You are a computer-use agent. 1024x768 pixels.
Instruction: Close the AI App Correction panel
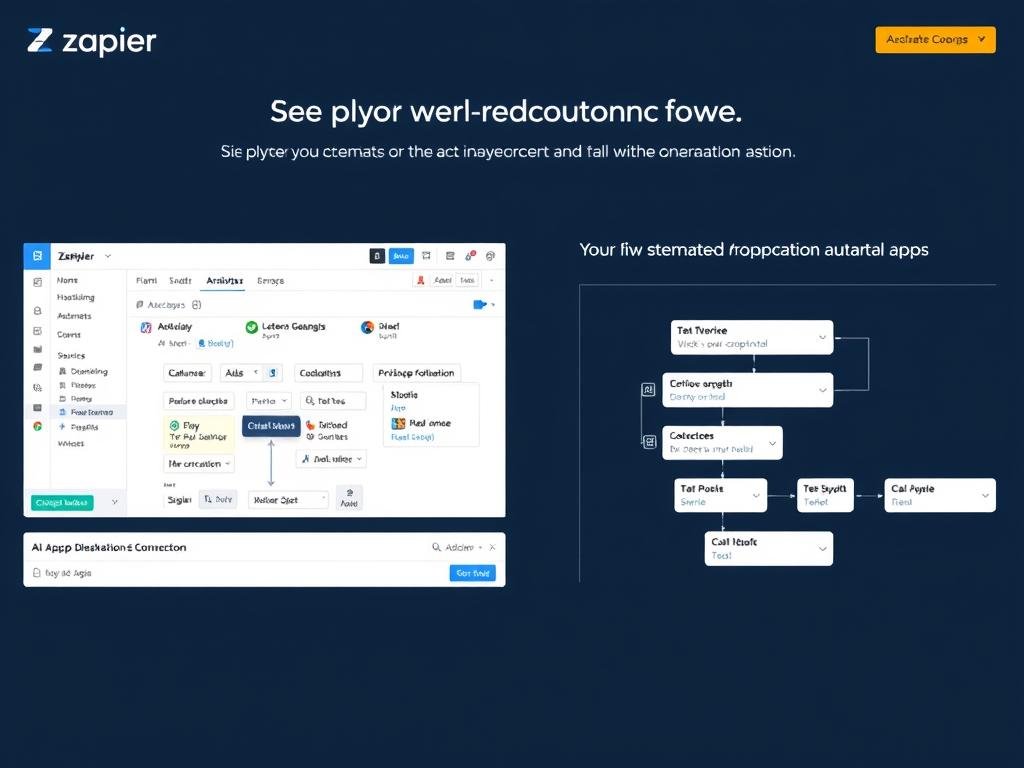[x=492, y=547]
